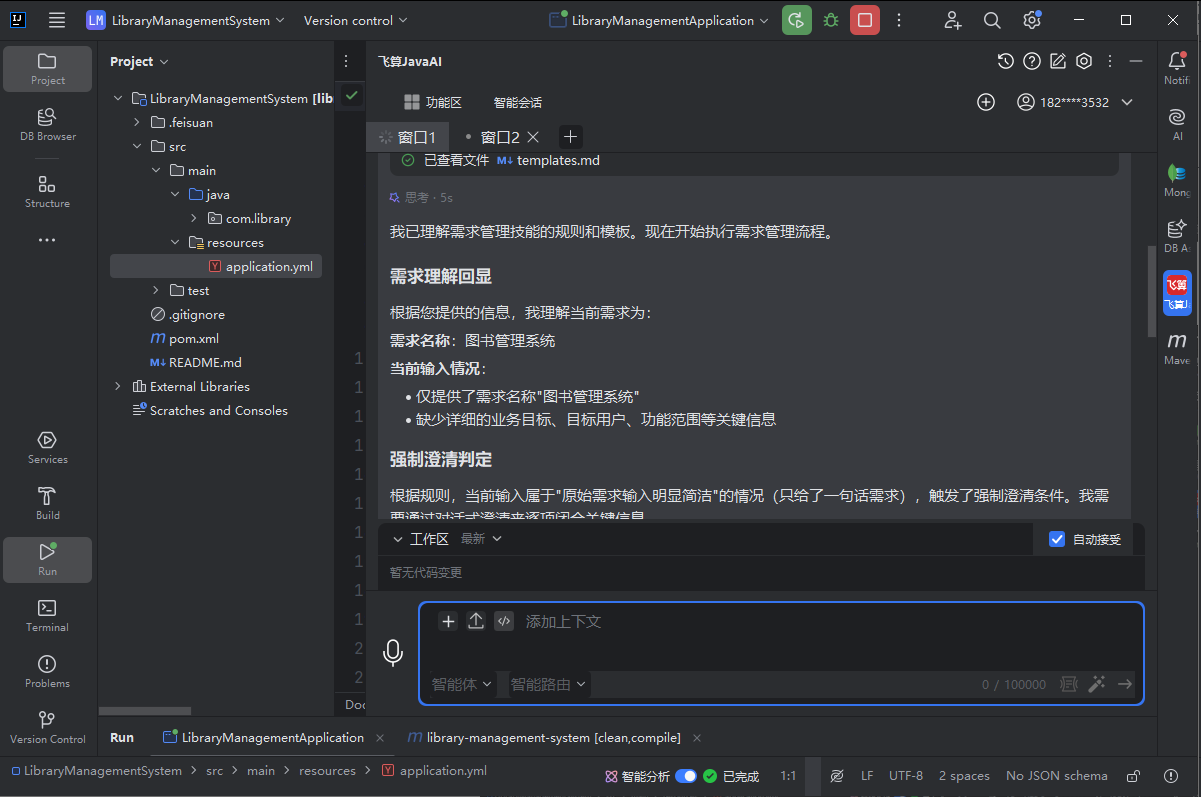Click the send arrow in chat input
This screenshot has width=1201, height=797.
click(x=1125, y=684)
